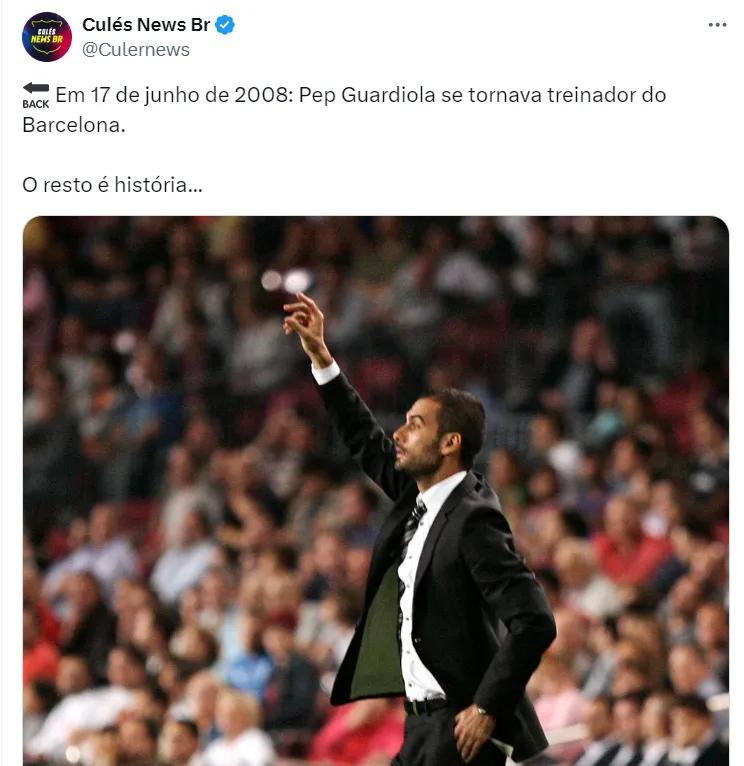Click the 'Pep Guardiola' name in tweet text
This screenshot has width=744, height=766.
(x=367, y=95)
